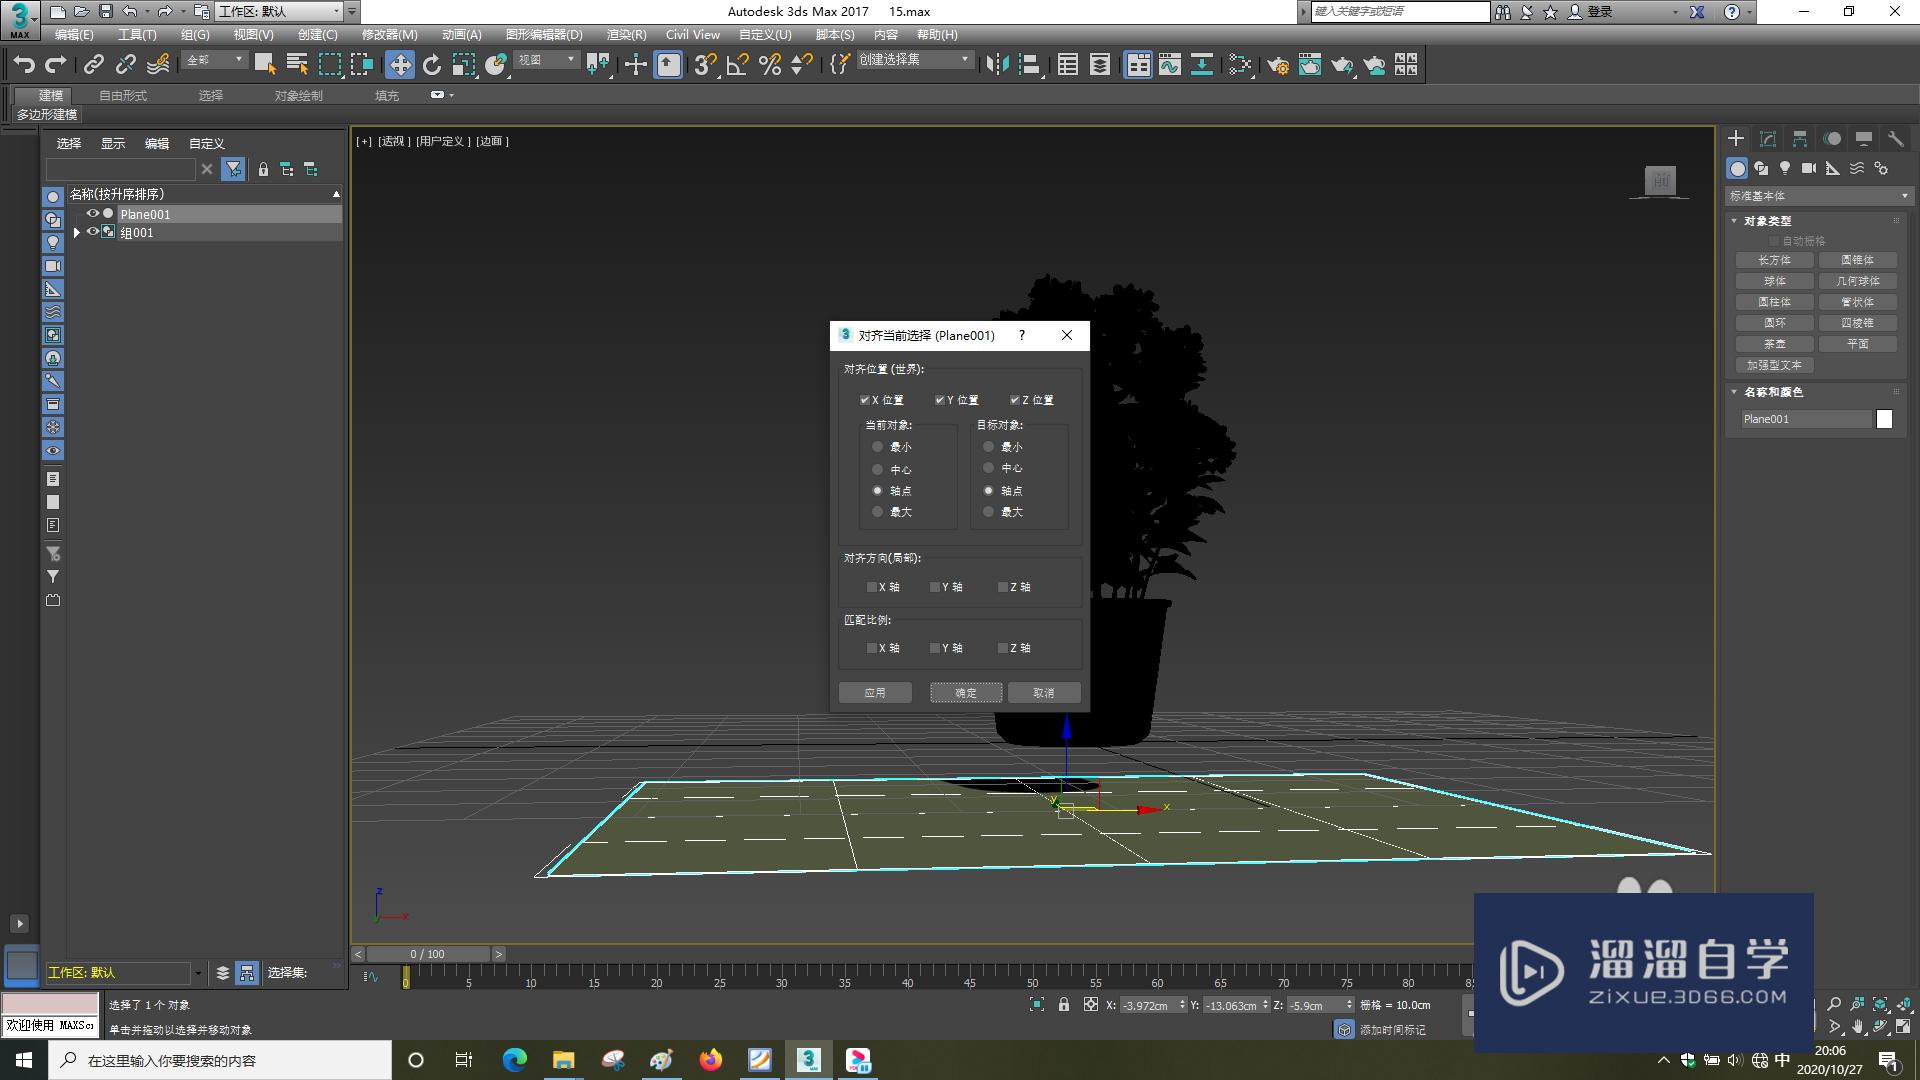The height and width of the screenshot is (1080, 1920).
Task: Enable Z 轴 under 匹配比例
Action: click(1003, 648)
